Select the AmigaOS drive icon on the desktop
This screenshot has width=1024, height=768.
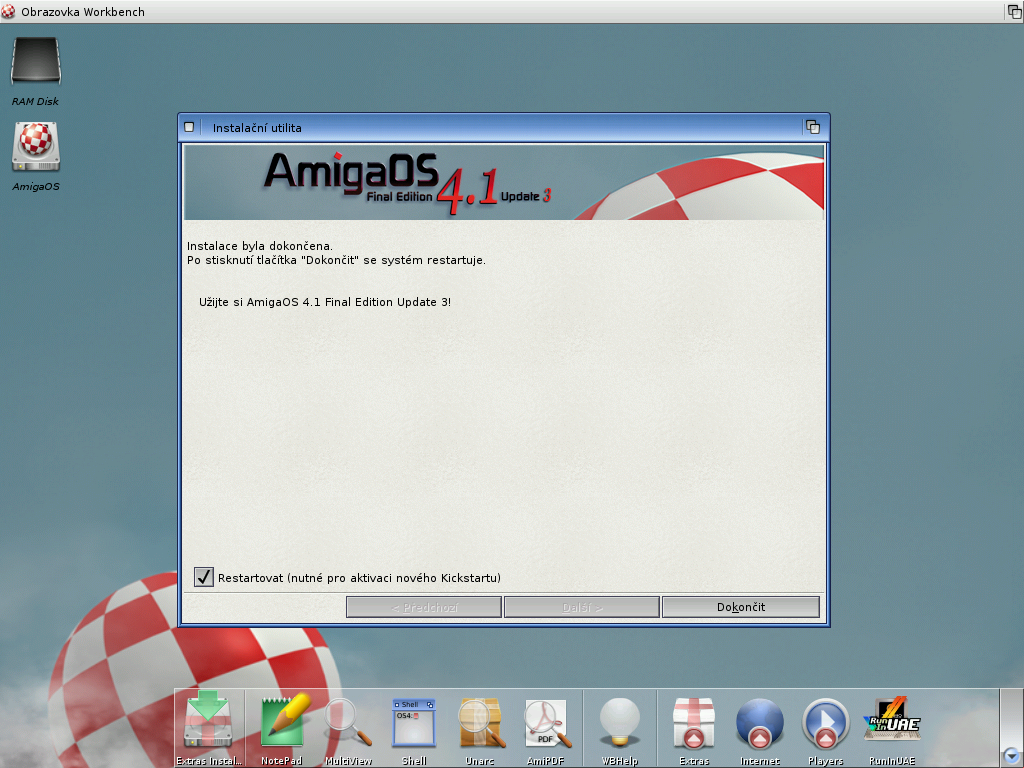(36, 147)
